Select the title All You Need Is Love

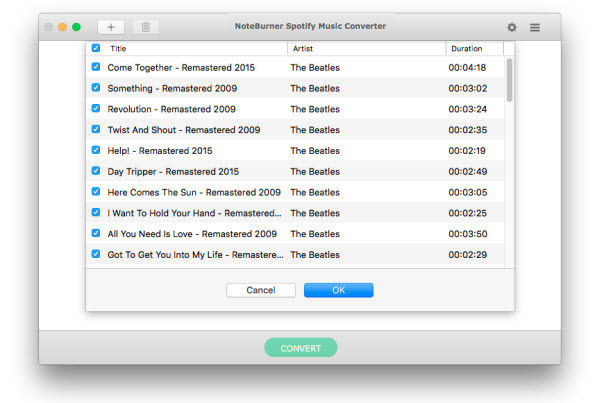coord(192,234)
